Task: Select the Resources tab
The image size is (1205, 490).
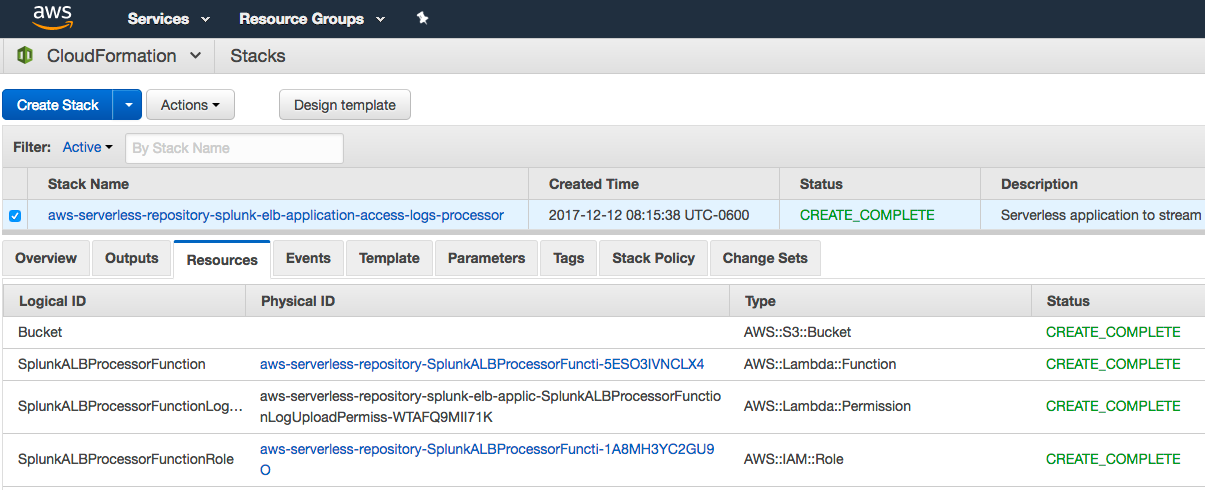Action: pyautogui.click(x=222, y=259)
